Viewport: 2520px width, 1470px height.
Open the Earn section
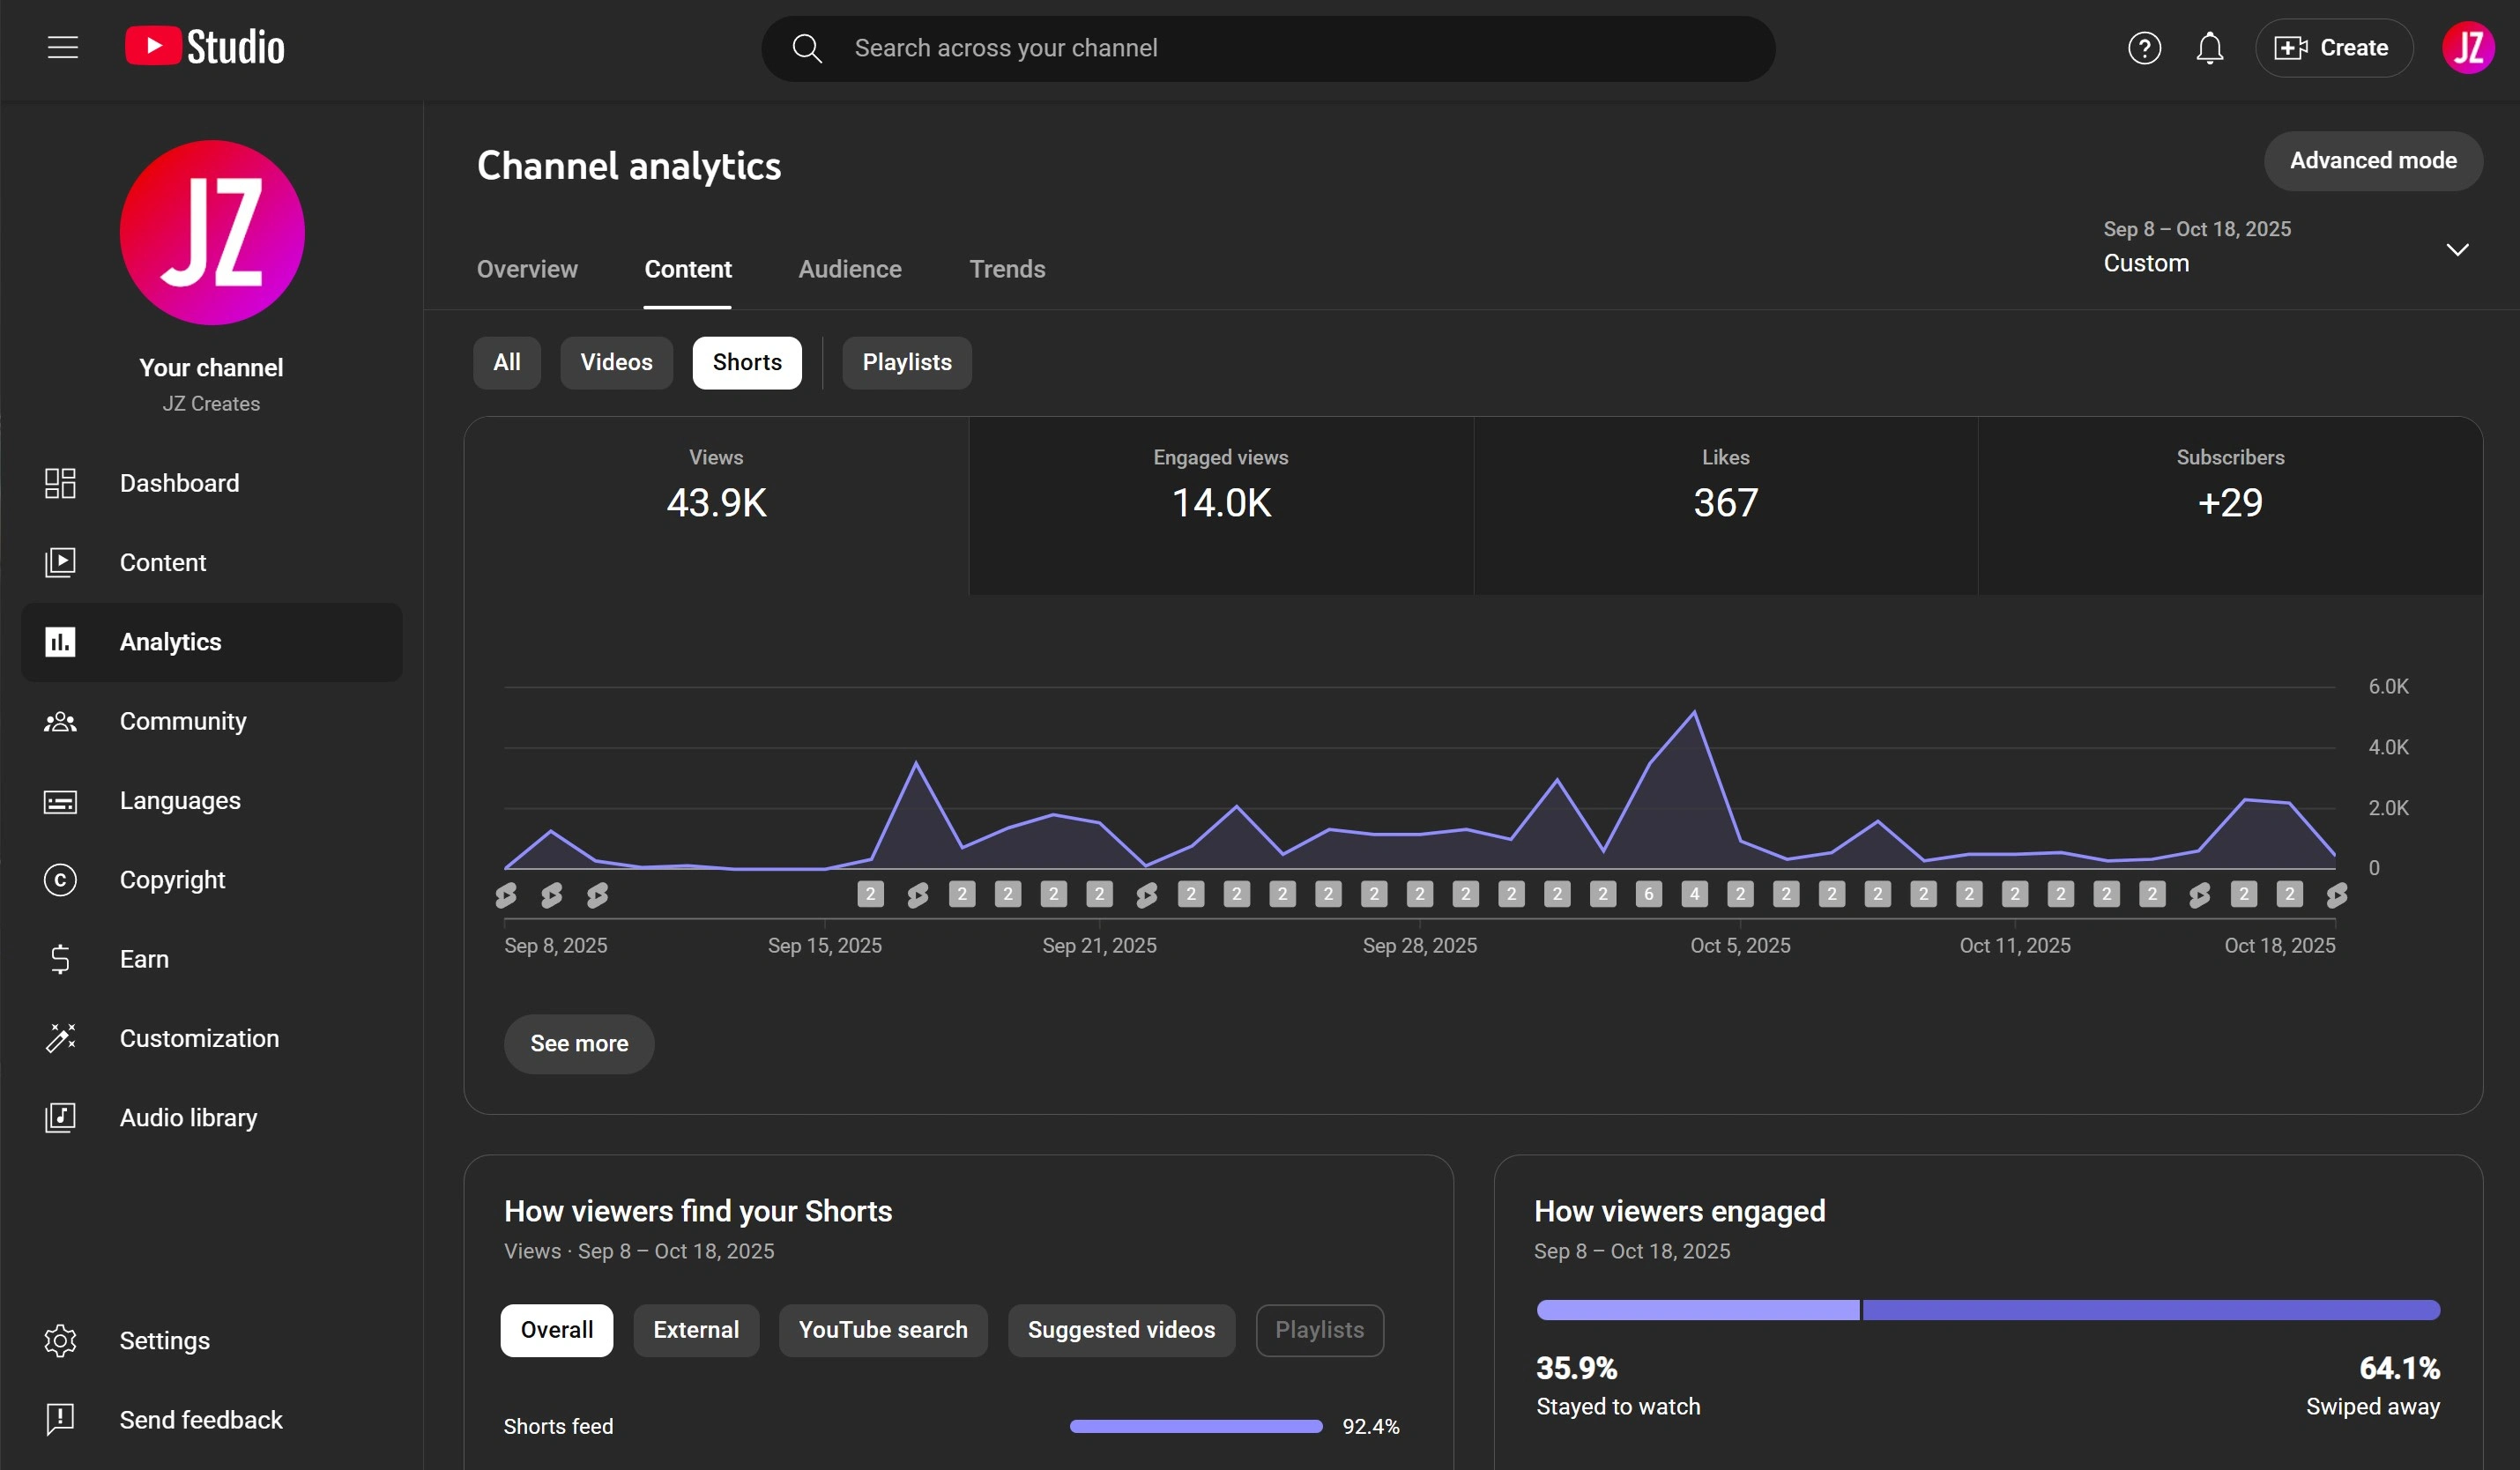coord(144,959)
